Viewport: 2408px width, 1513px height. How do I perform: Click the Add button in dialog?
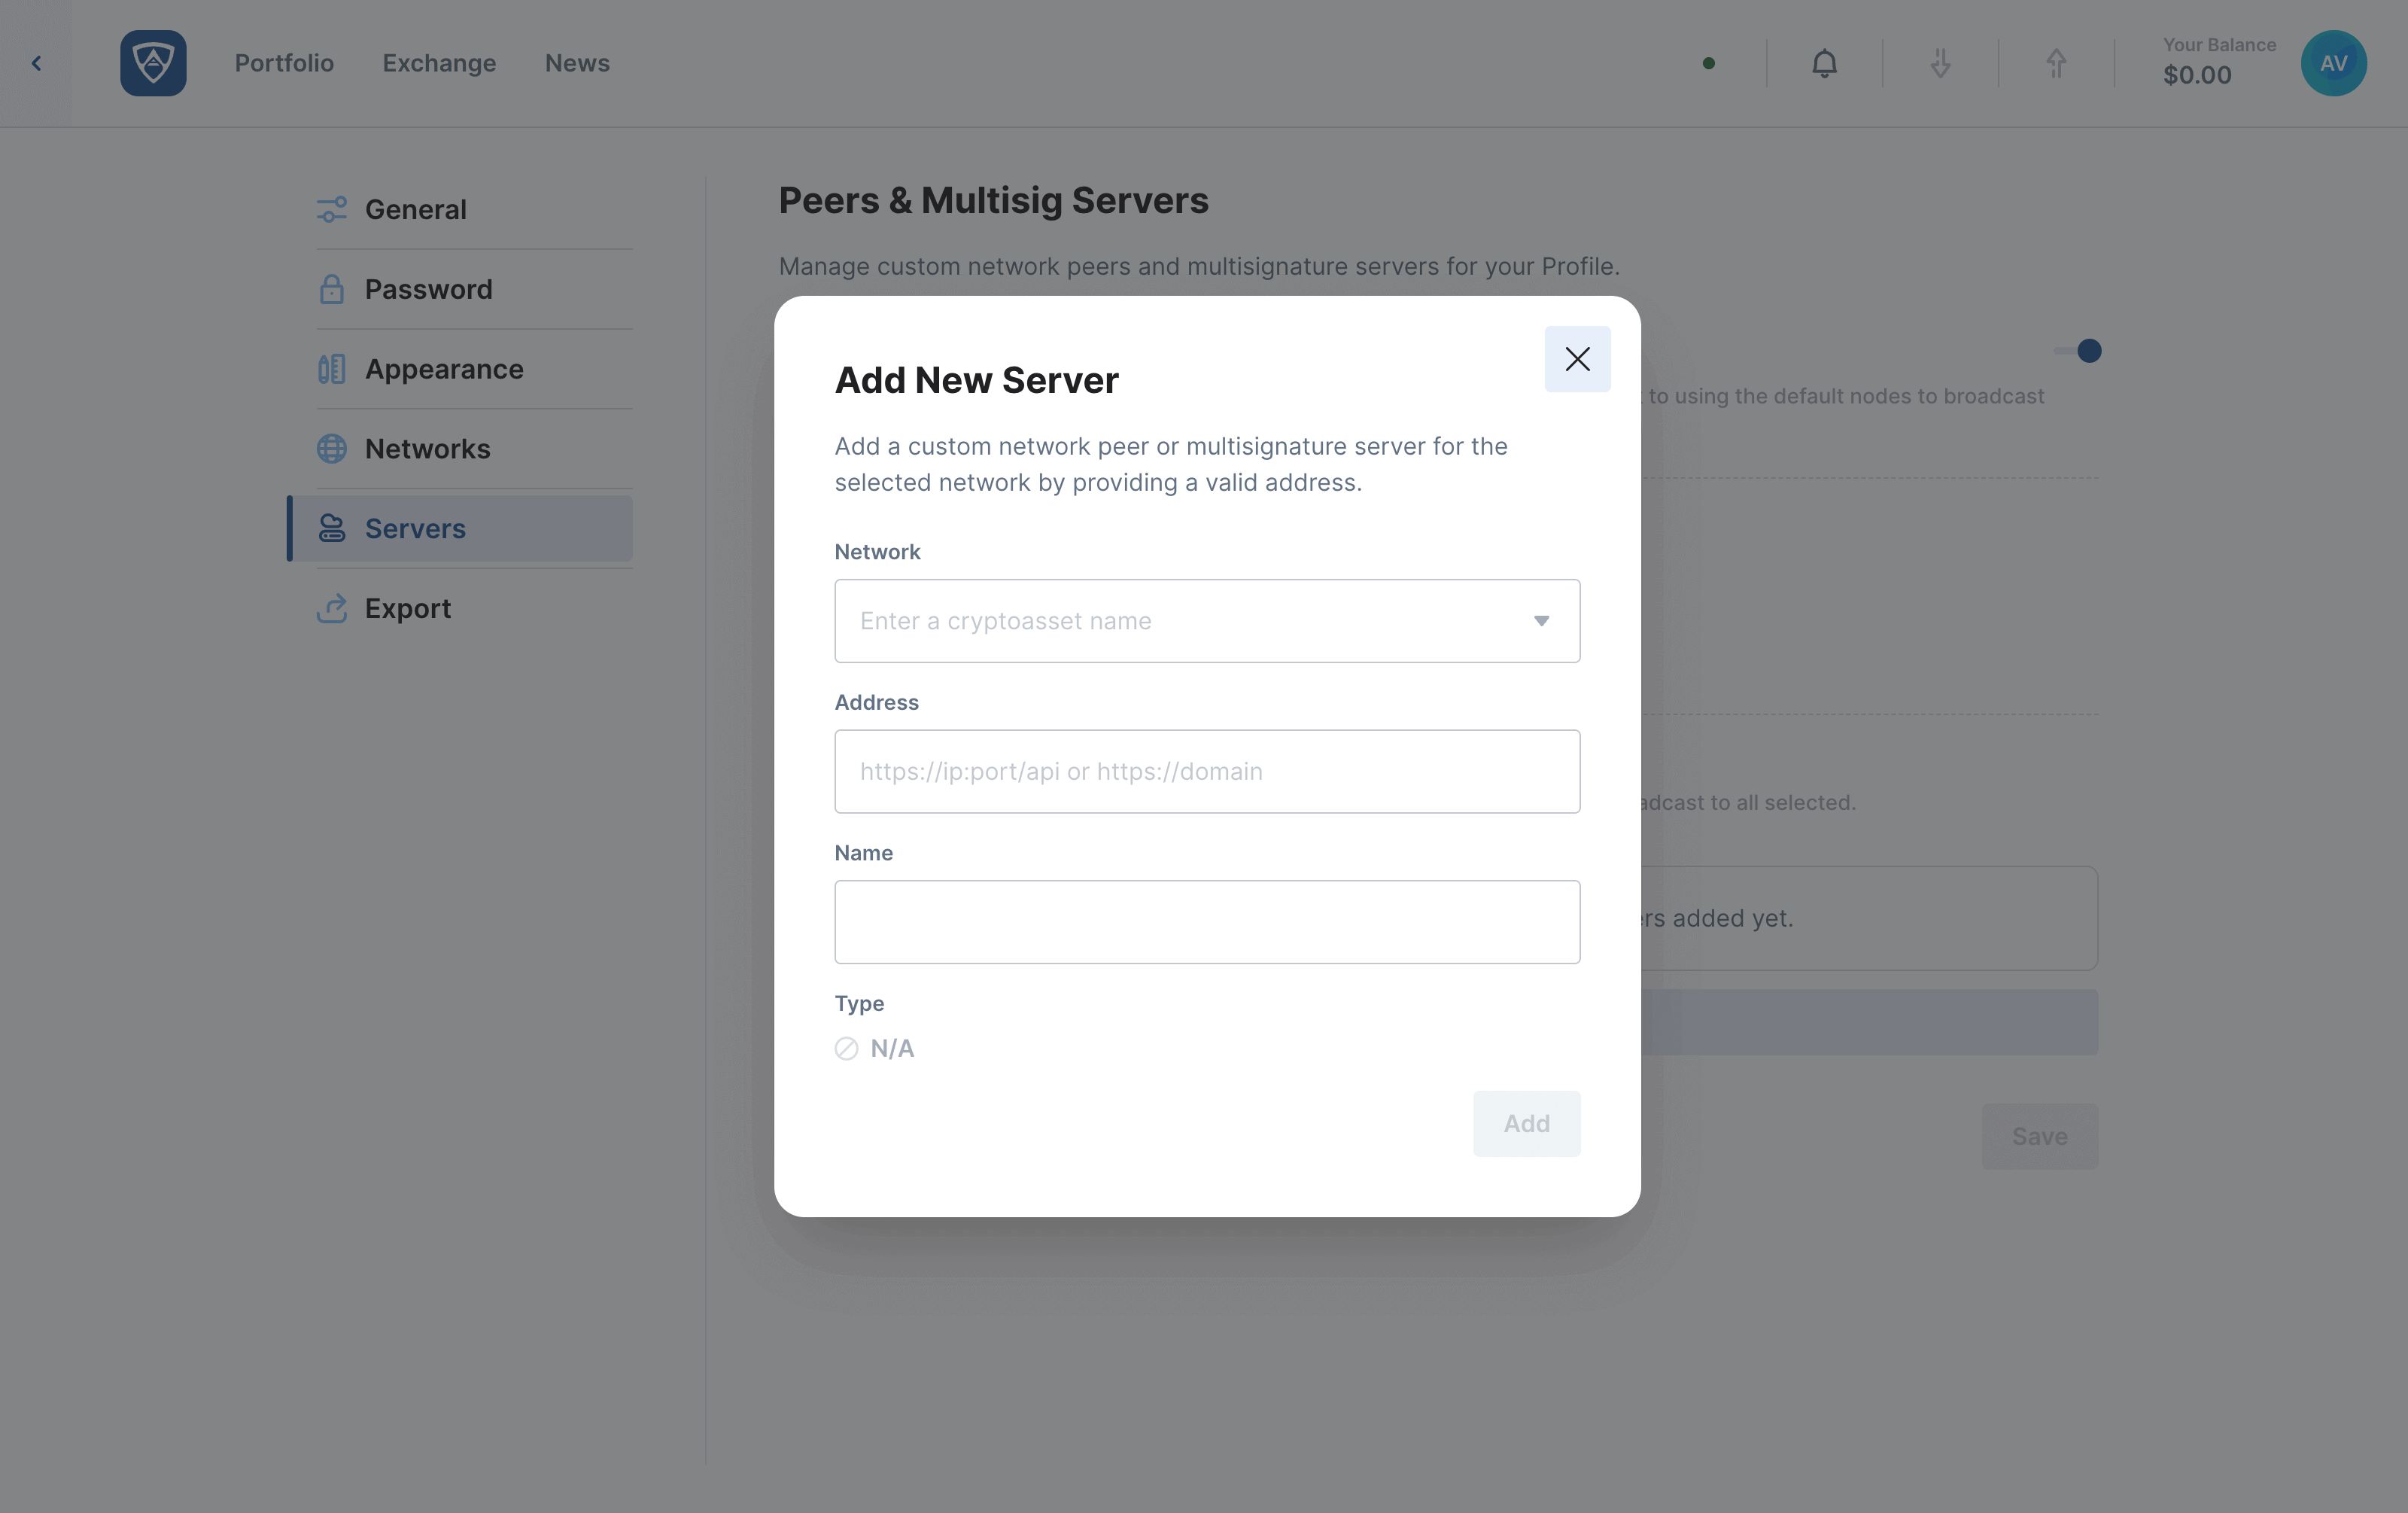tap(1526, 1123)
